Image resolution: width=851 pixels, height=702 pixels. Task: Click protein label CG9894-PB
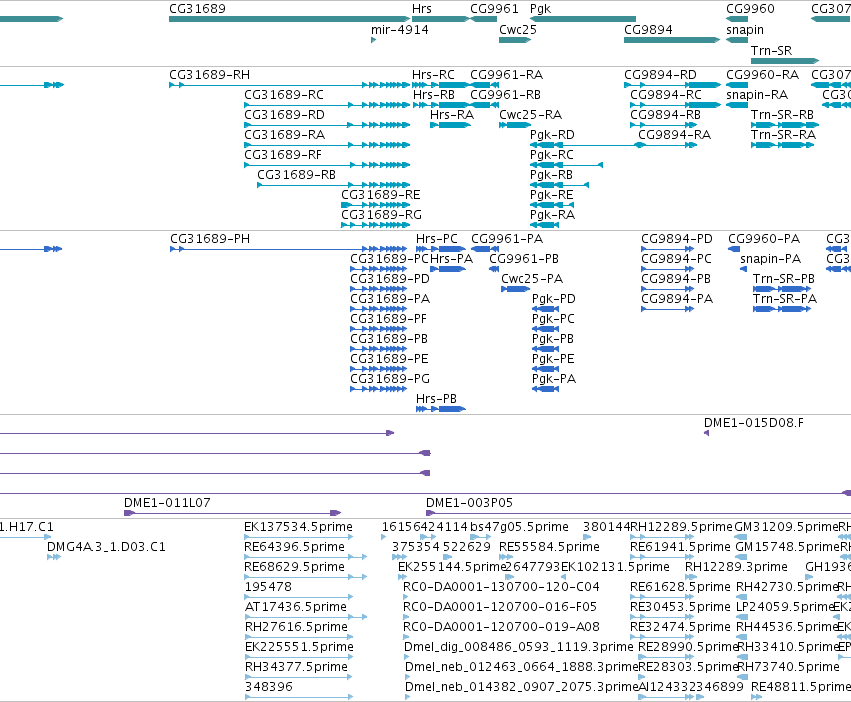click(x=676, y=279)
